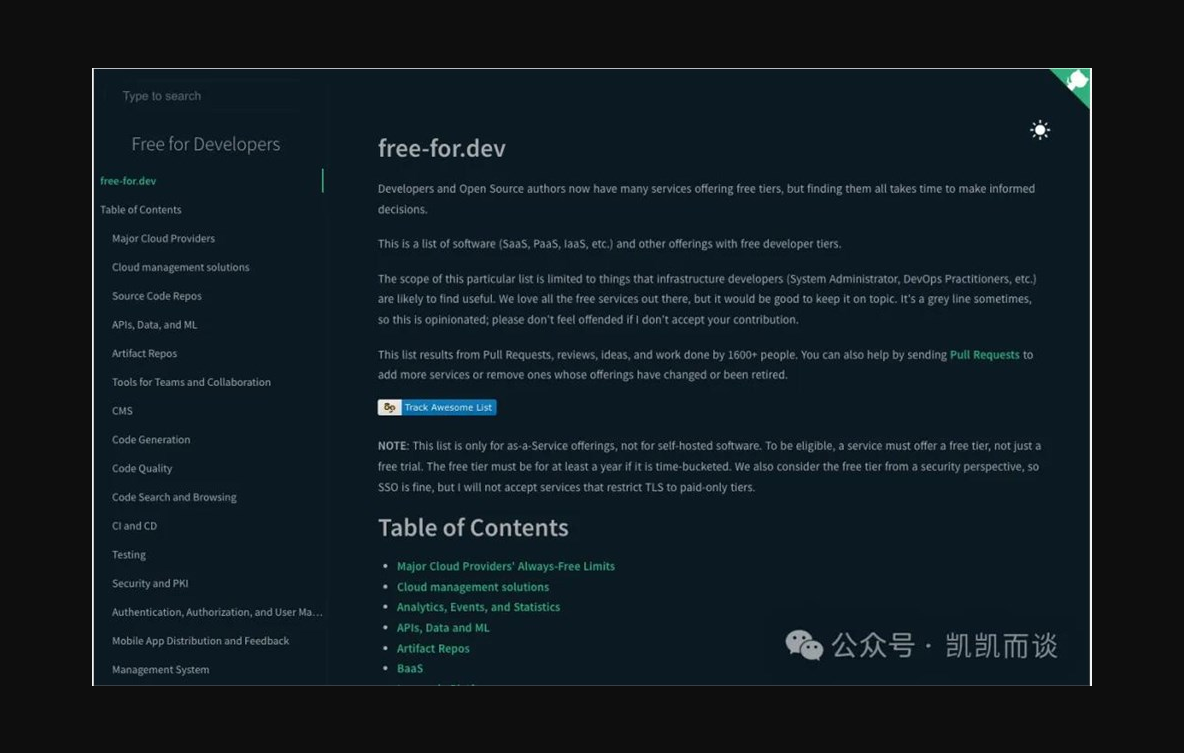This screenshot has width=1184, height=753.
Task: Open the GitHub corner ribbon icon
Action: (x=1074, y=83)
